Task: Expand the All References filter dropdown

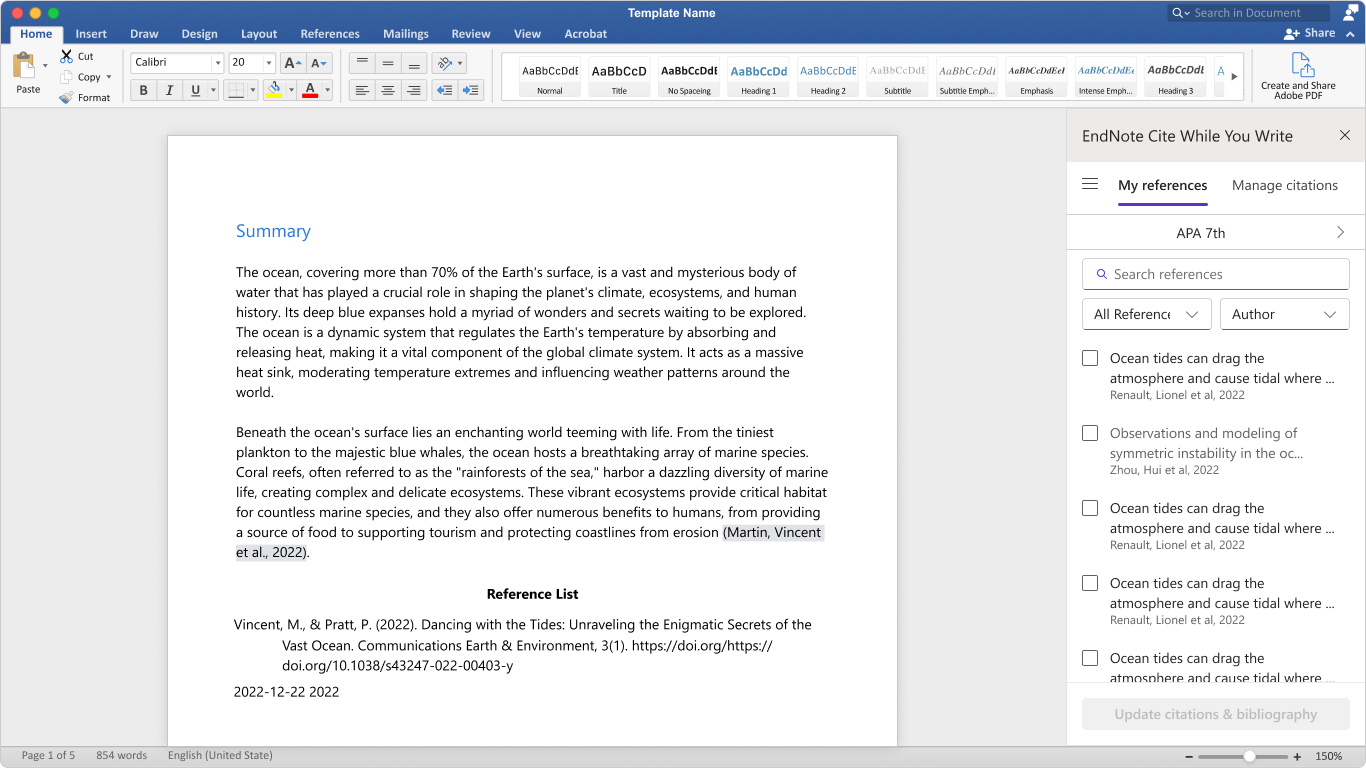Action: [x=1147, y=314]
